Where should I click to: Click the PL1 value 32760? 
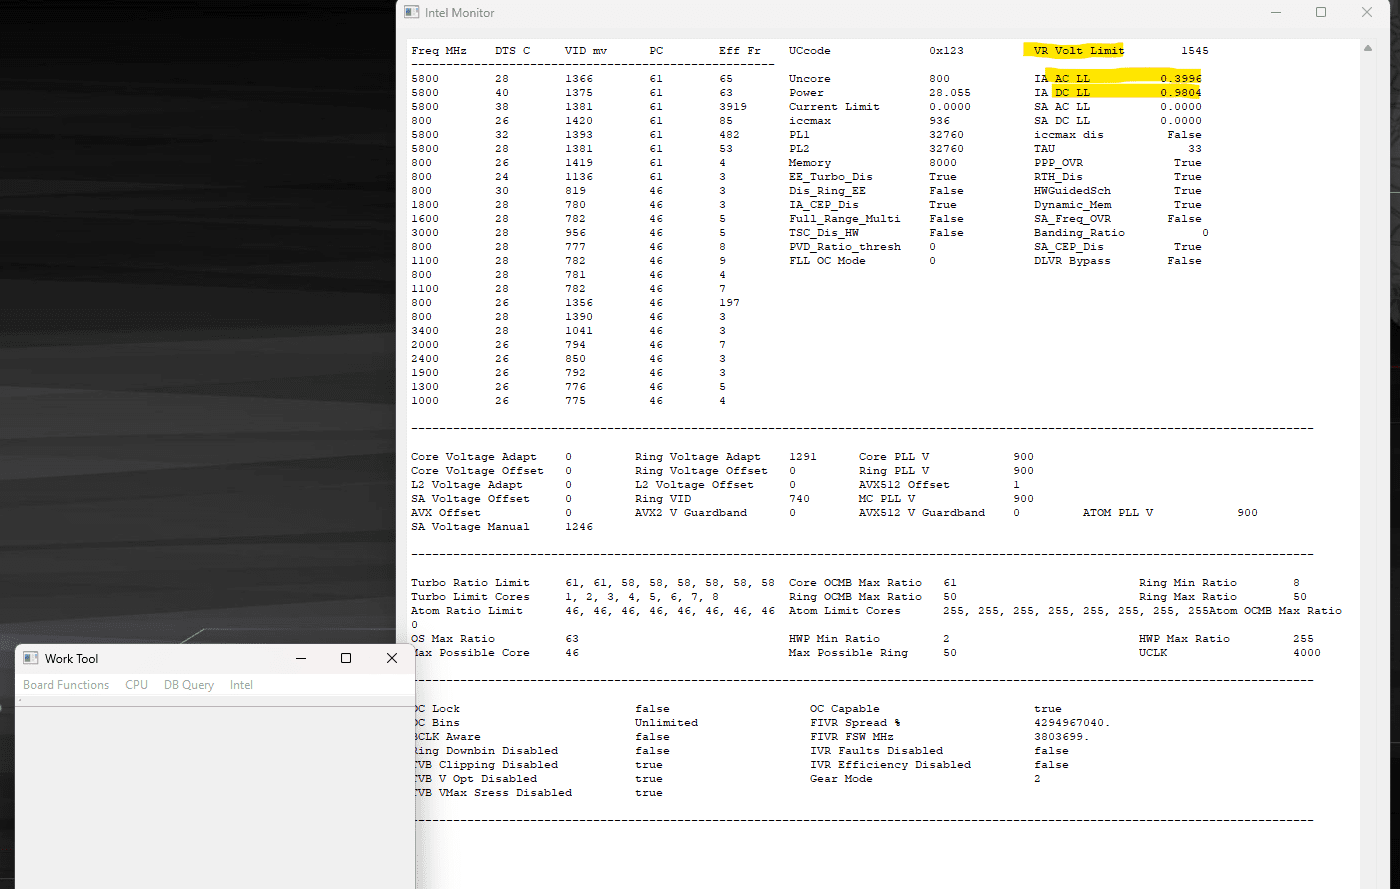[x=946, y=134]
